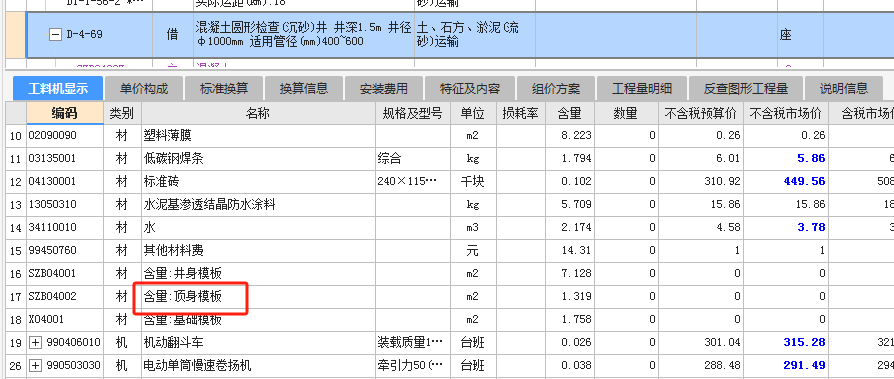Click the 不含税预算价 column header

pyautogui.click(x=701, y=113)
